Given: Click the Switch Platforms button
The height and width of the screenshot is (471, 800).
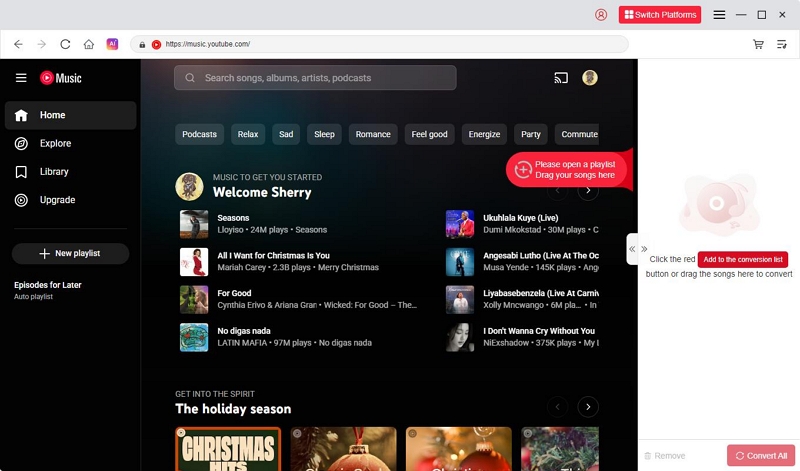Looking at the screenshot, I should [x=660, y=15].
